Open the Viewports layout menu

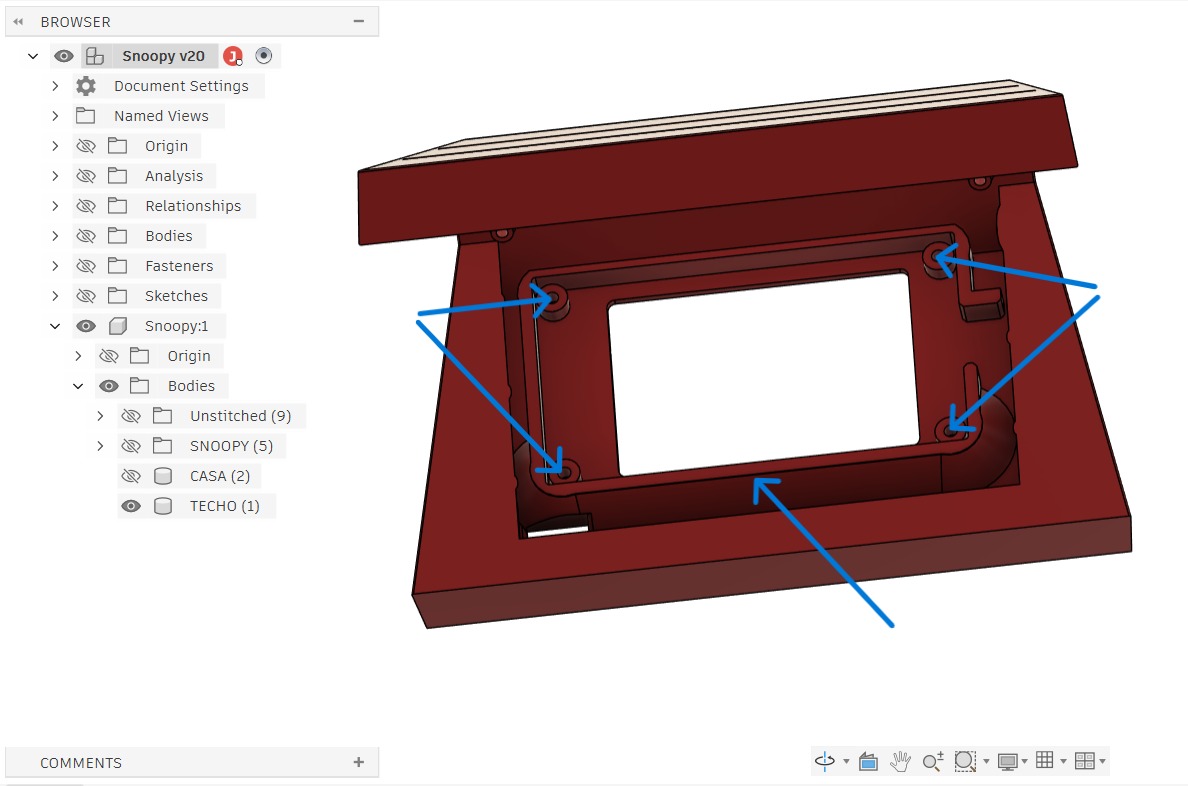1085,760
